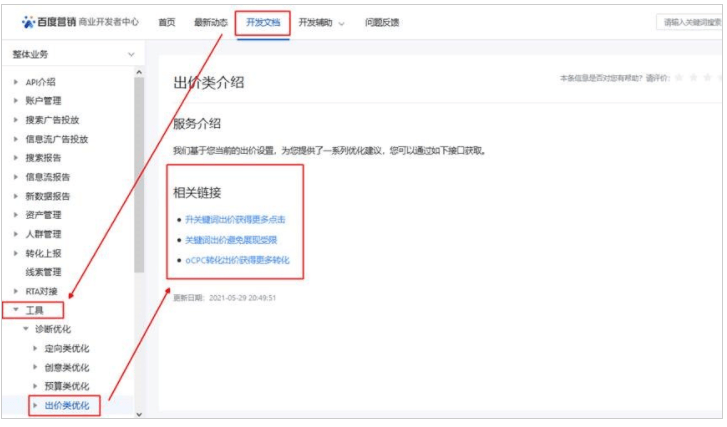Open the 线索管理 tree item
The image size is (727, 427).
(43, 272)
